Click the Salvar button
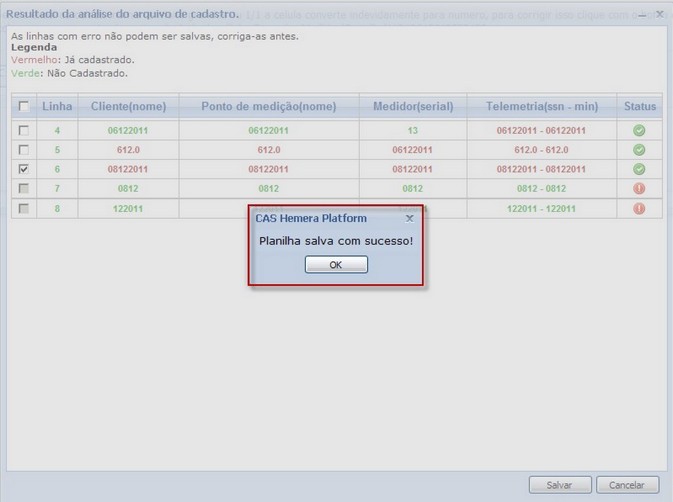The height and width of the screenshot is (502, 673). click(559, 485)
